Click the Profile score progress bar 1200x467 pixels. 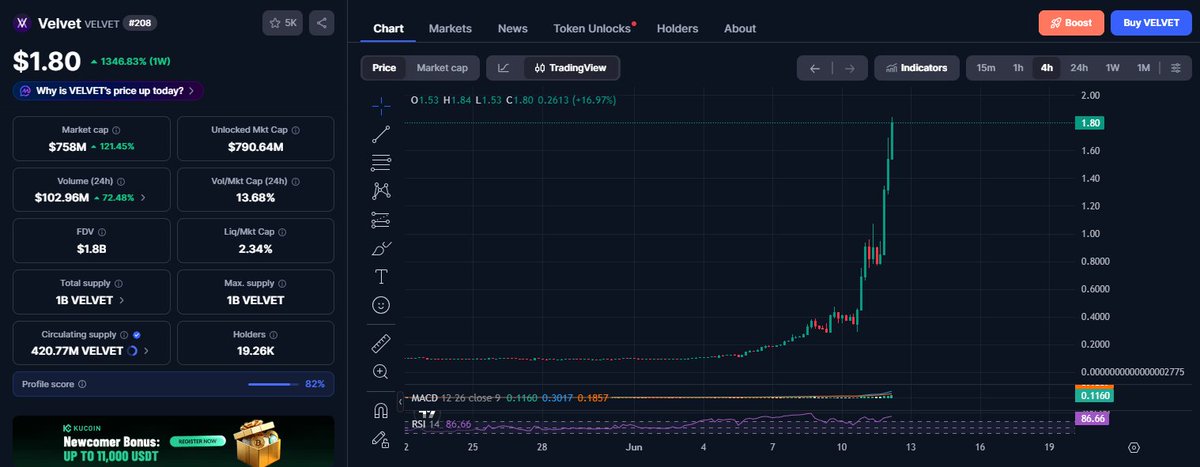pos(272,384)
